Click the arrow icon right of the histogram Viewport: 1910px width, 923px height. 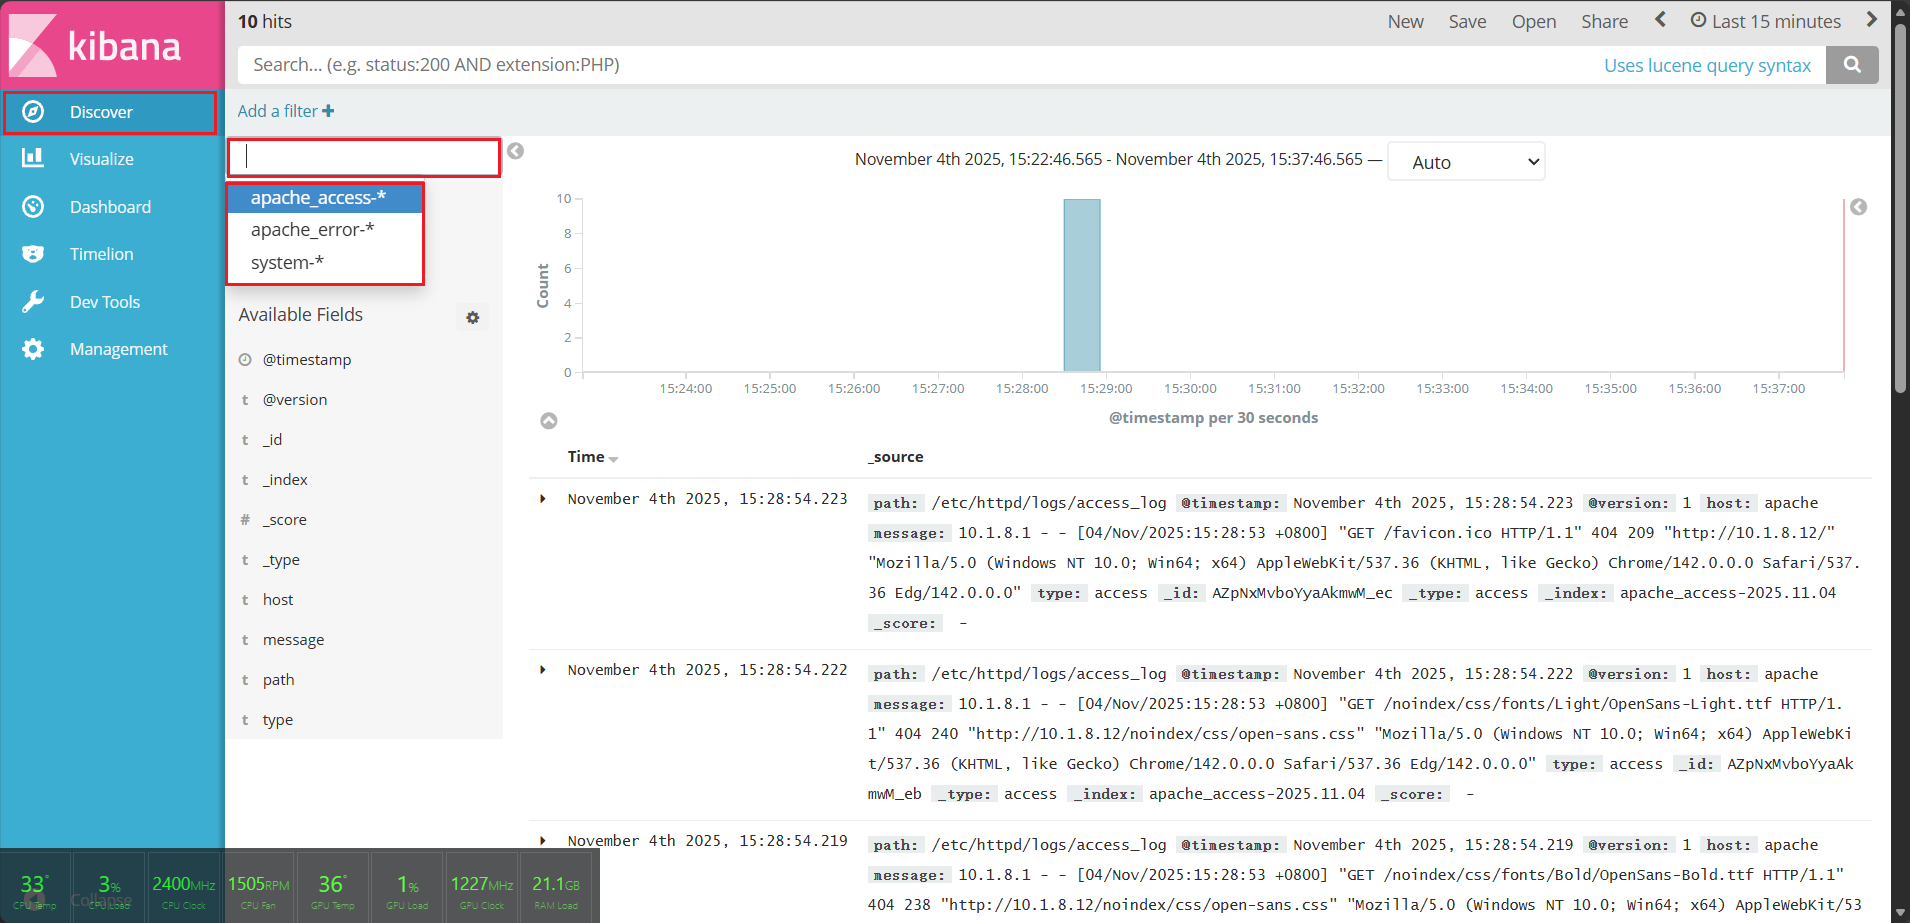[1858, 207]
